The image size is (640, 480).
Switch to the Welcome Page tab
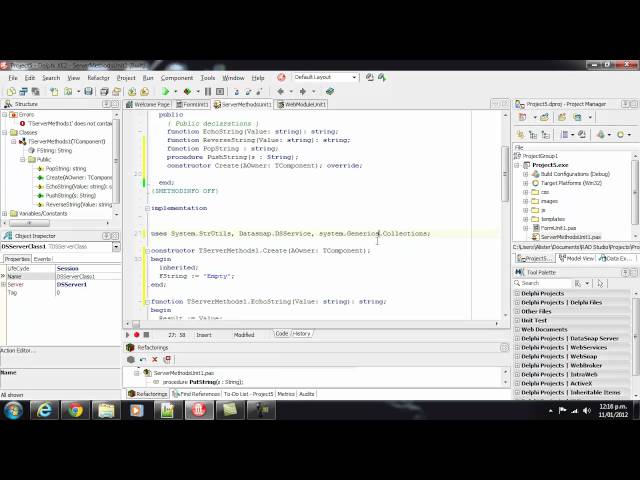click(x=148, y=104)
